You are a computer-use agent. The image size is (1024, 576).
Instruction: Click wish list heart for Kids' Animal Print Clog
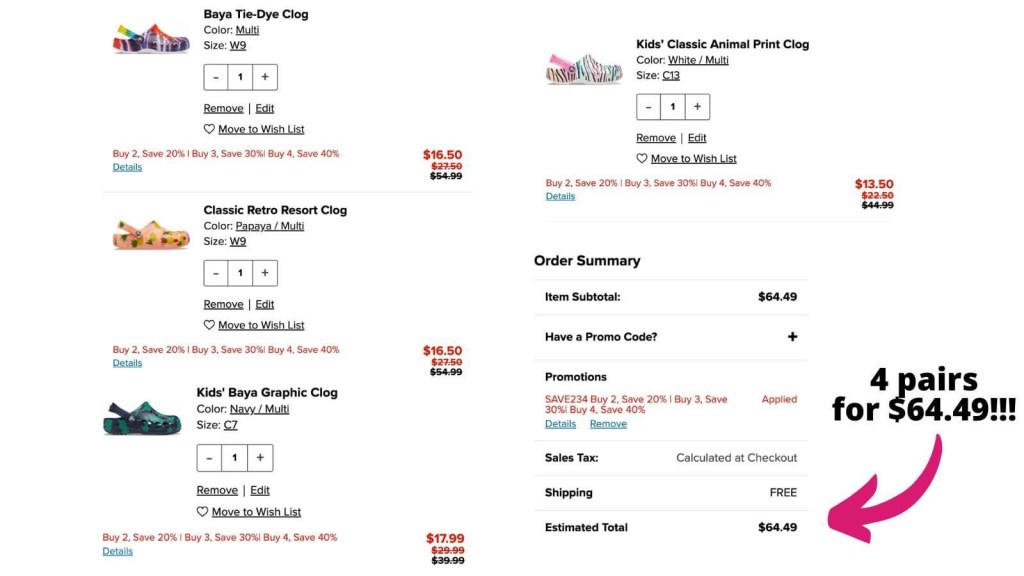[x=642, y=159]
